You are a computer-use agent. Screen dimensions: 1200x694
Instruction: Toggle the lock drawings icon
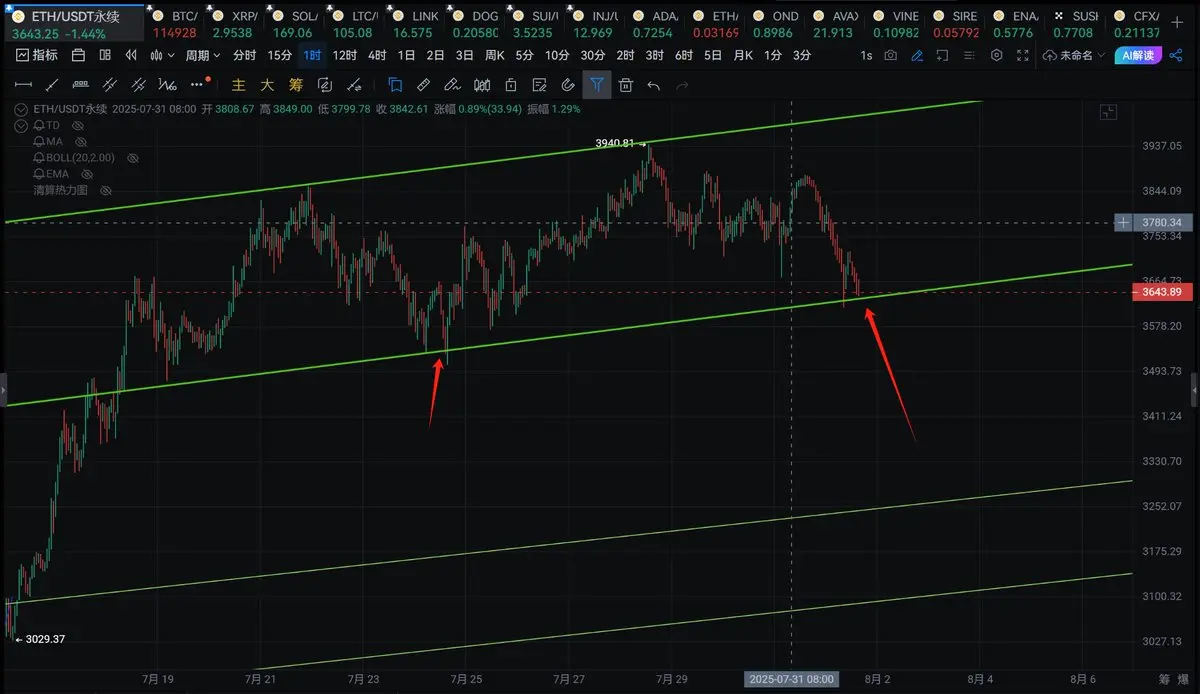510,85
